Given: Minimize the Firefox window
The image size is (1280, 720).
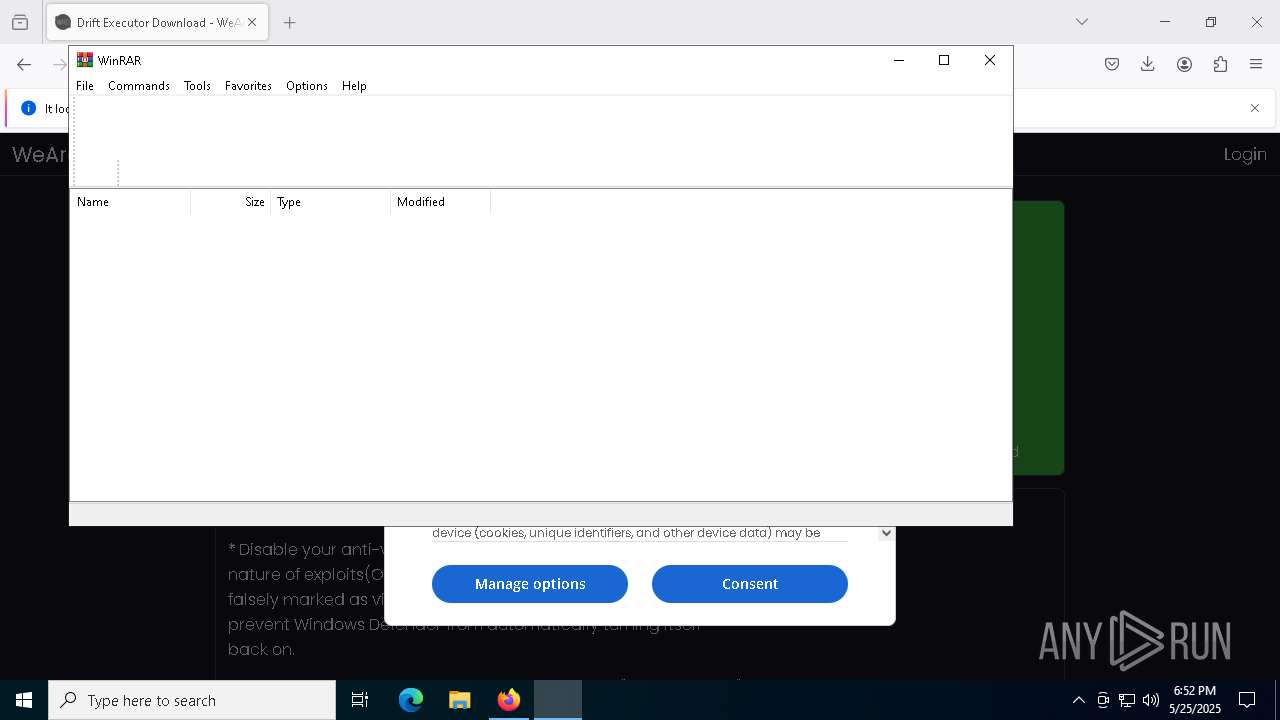Looking at the screenshot, I should click(x=1164, y=22).
